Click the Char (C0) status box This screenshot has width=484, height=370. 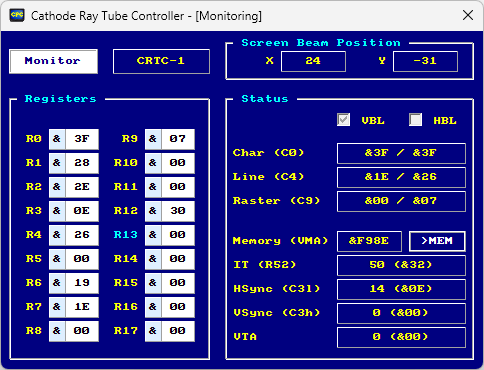[401, 153]
